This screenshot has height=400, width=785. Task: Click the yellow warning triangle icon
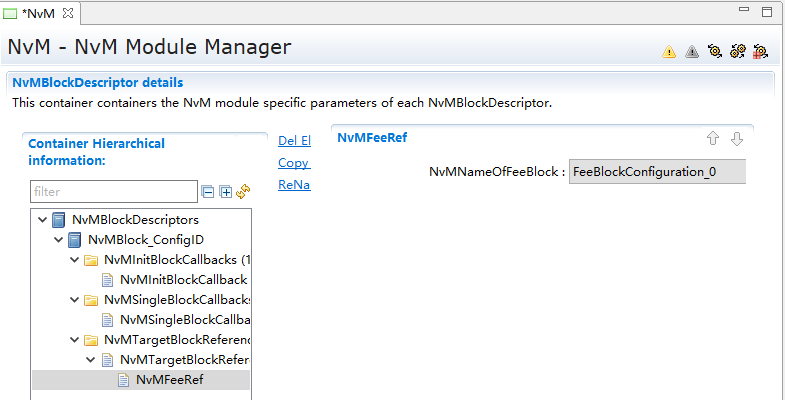pyautogui.click(x=669, y=52)
